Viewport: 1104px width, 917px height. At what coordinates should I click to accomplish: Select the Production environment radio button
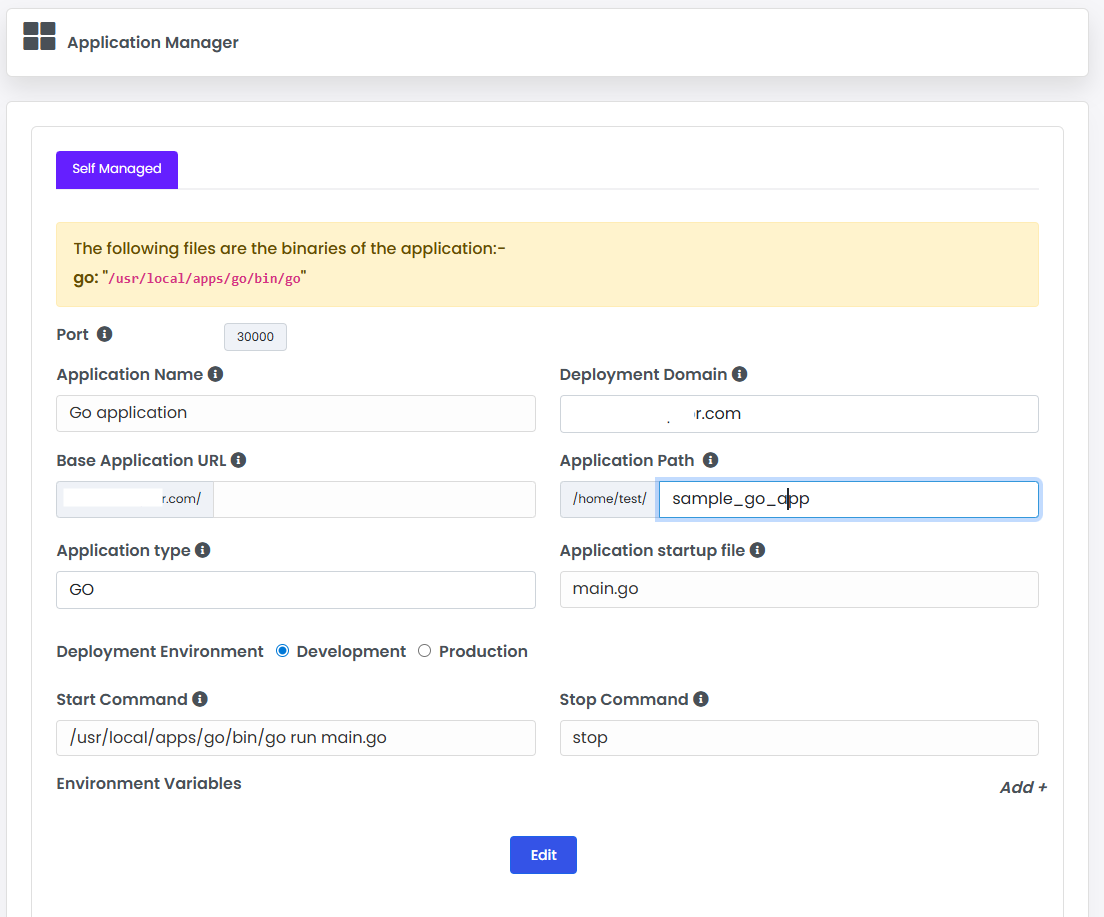pos(424,651)
